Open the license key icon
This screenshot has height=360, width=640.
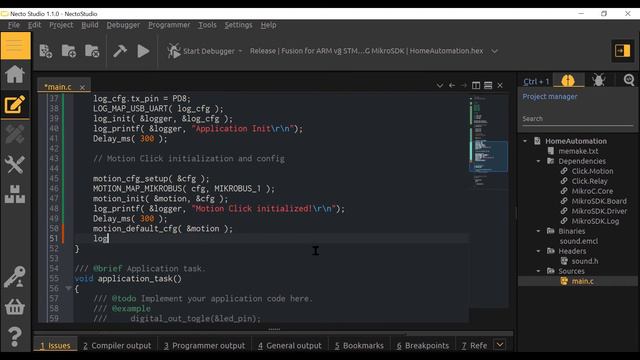pos(15,277)
